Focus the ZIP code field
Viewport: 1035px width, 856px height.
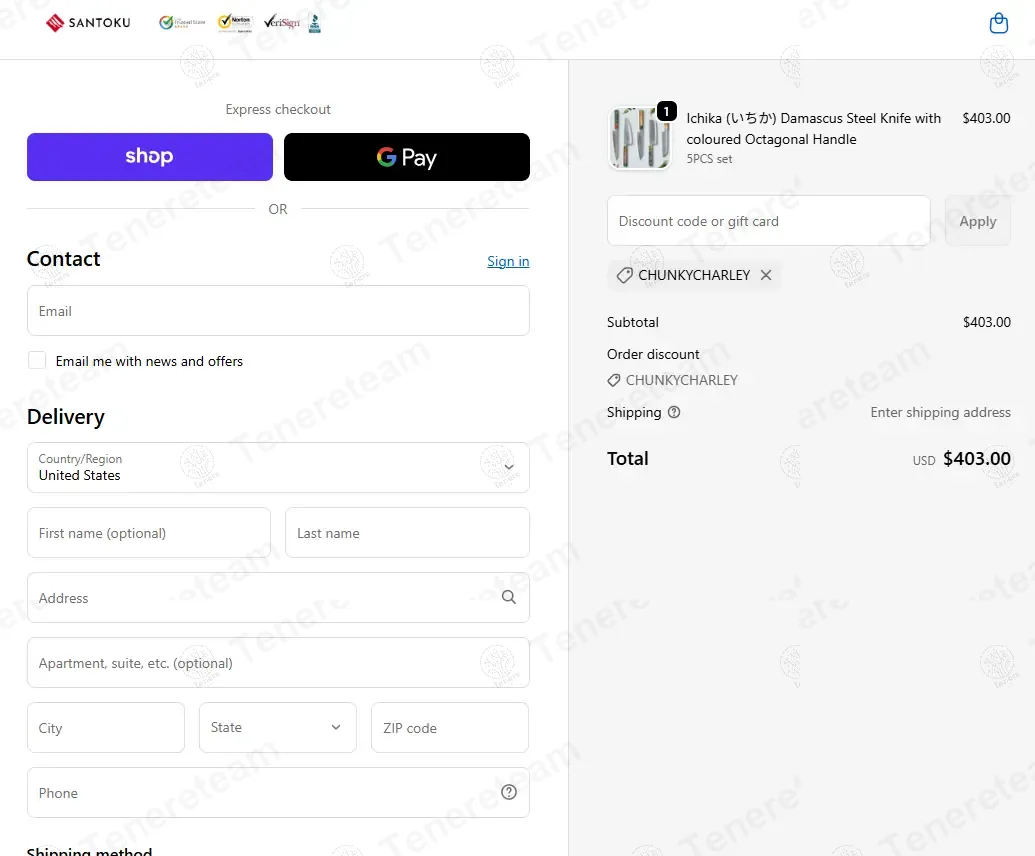(x=450, y=727)
